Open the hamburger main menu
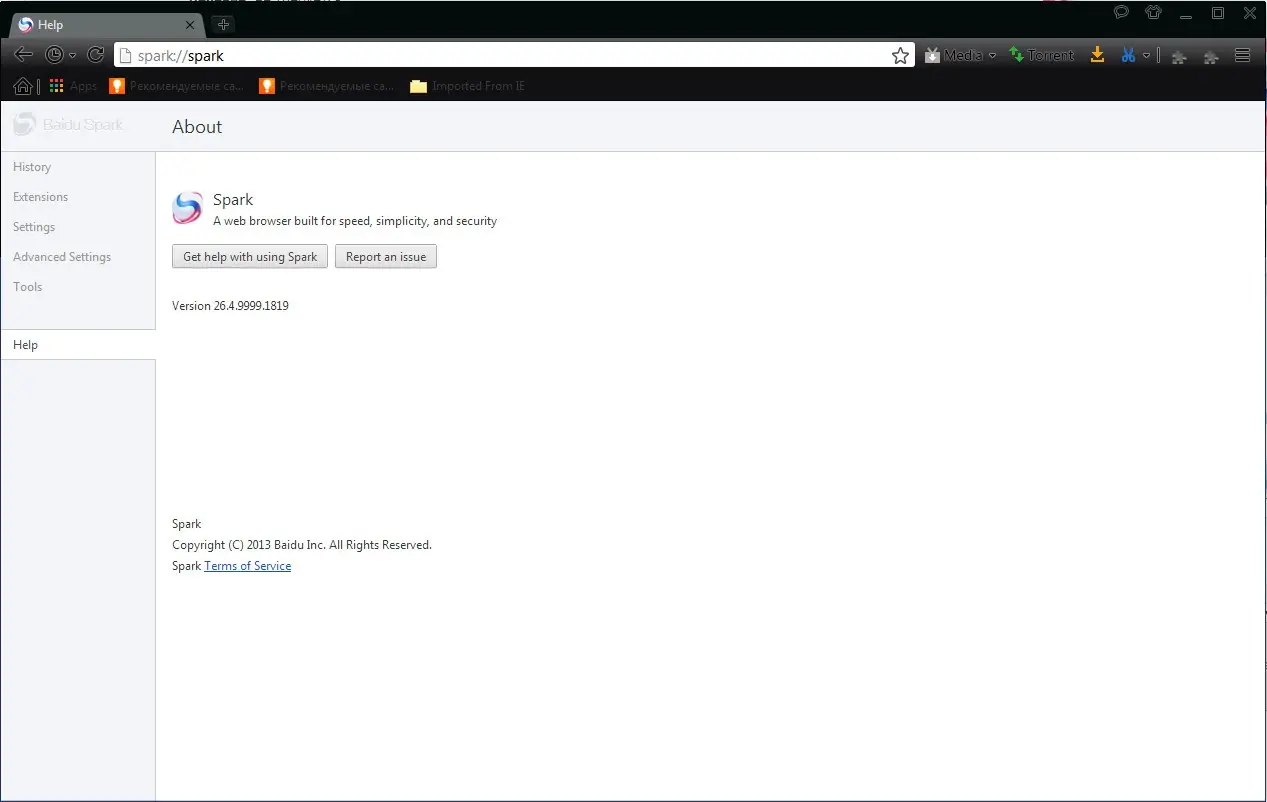1267x802 pixels. pyautogui.click(x=1243, y=56)
